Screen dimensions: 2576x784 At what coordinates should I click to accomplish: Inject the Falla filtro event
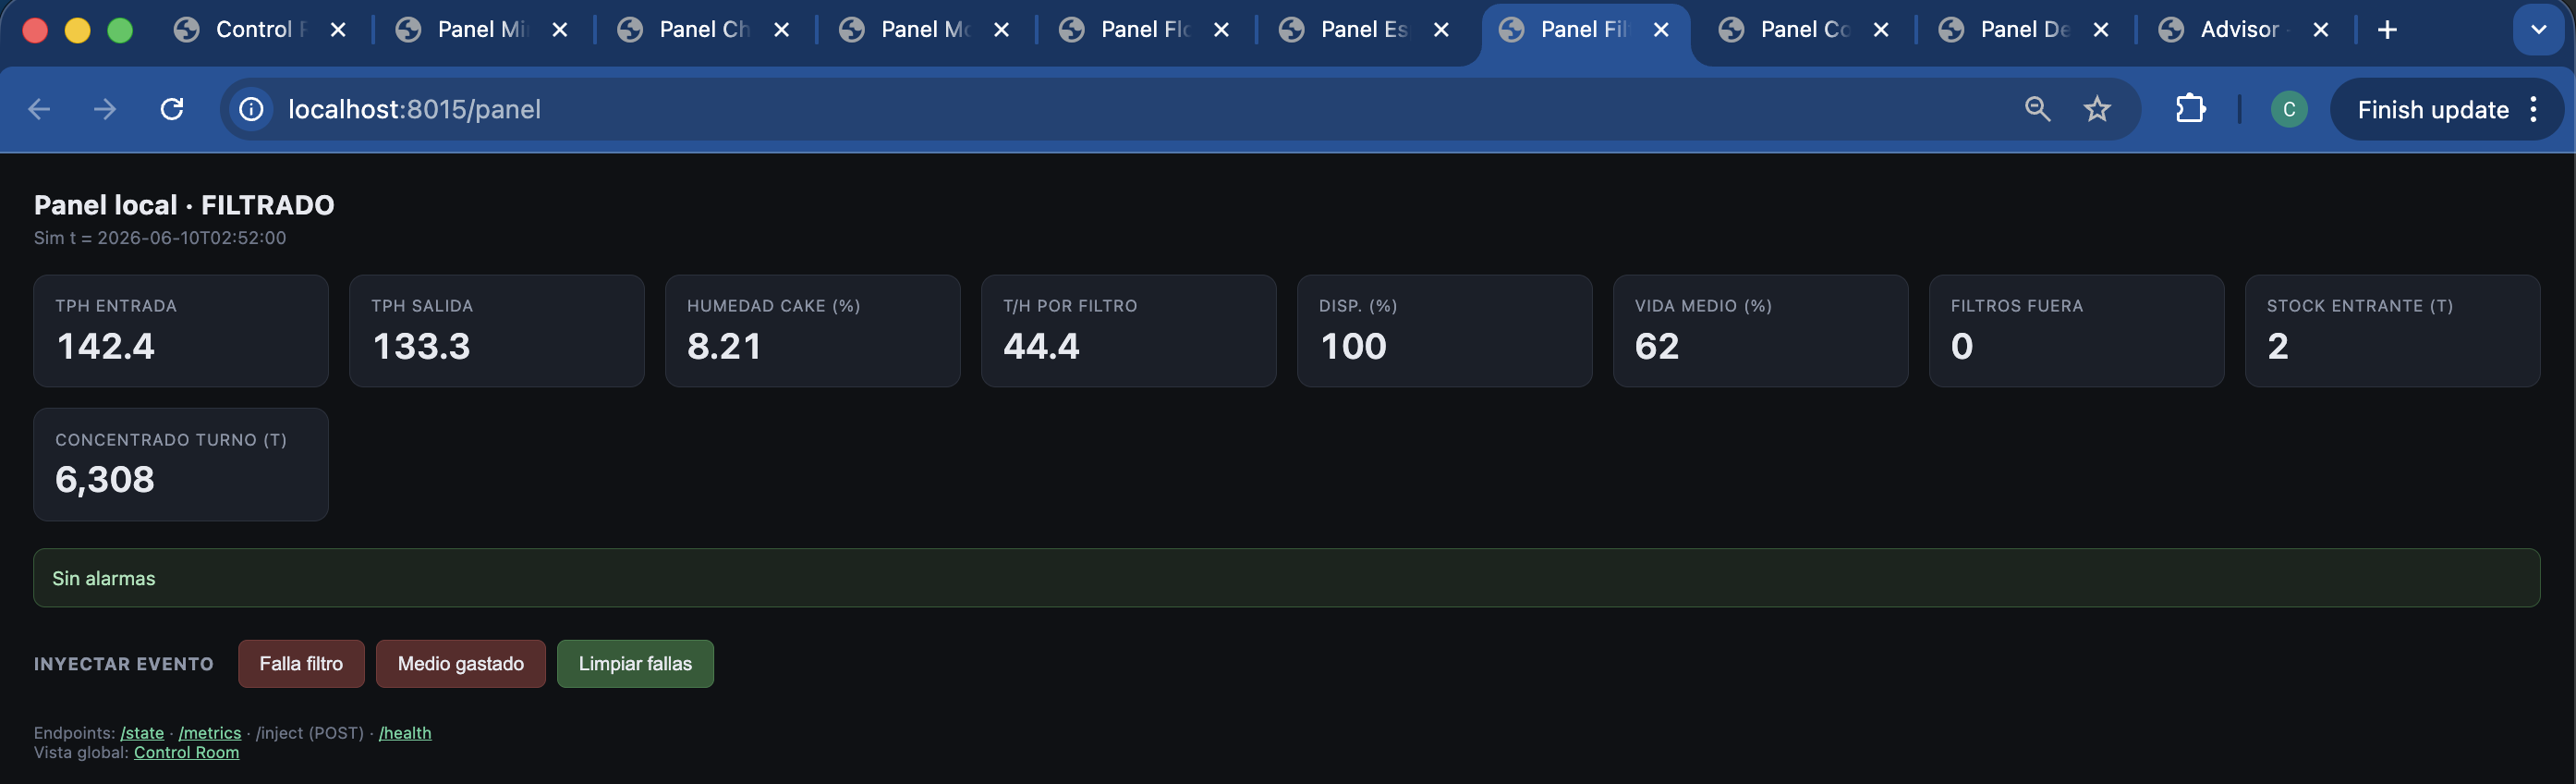pos(301,664)
